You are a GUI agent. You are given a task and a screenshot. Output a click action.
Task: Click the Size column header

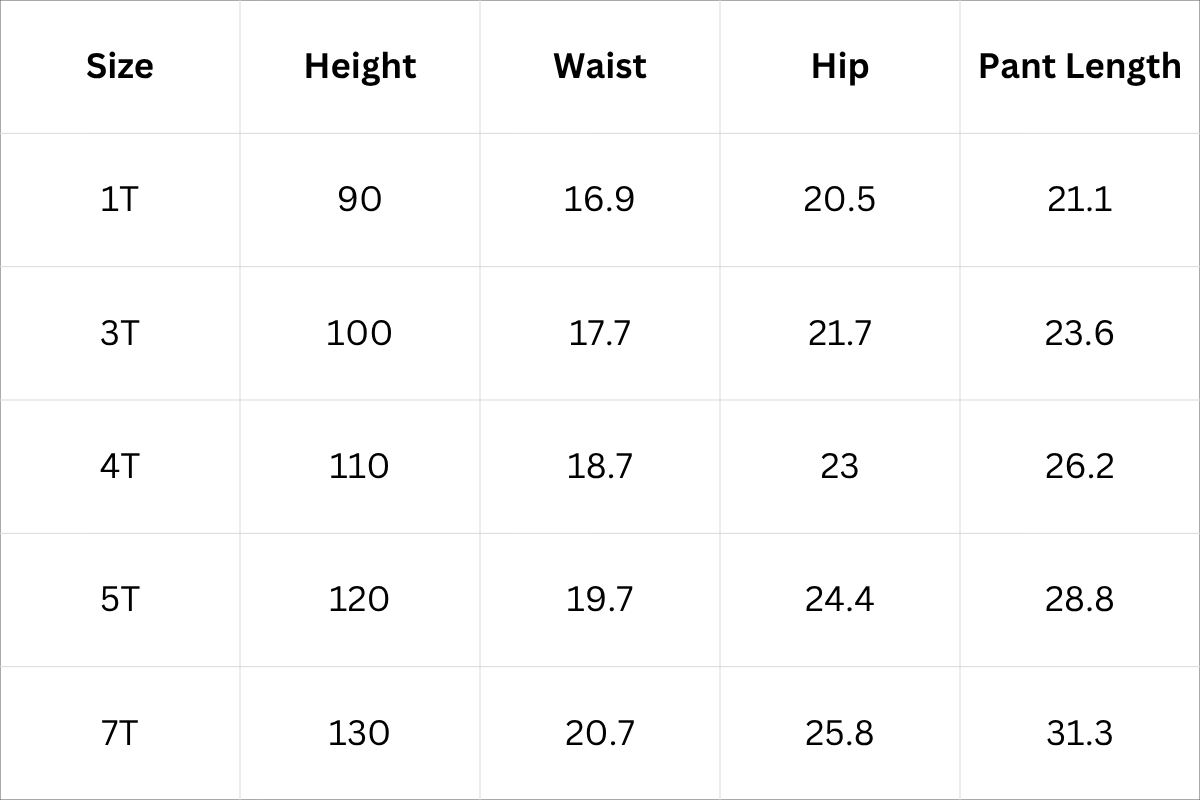point(120,66)
